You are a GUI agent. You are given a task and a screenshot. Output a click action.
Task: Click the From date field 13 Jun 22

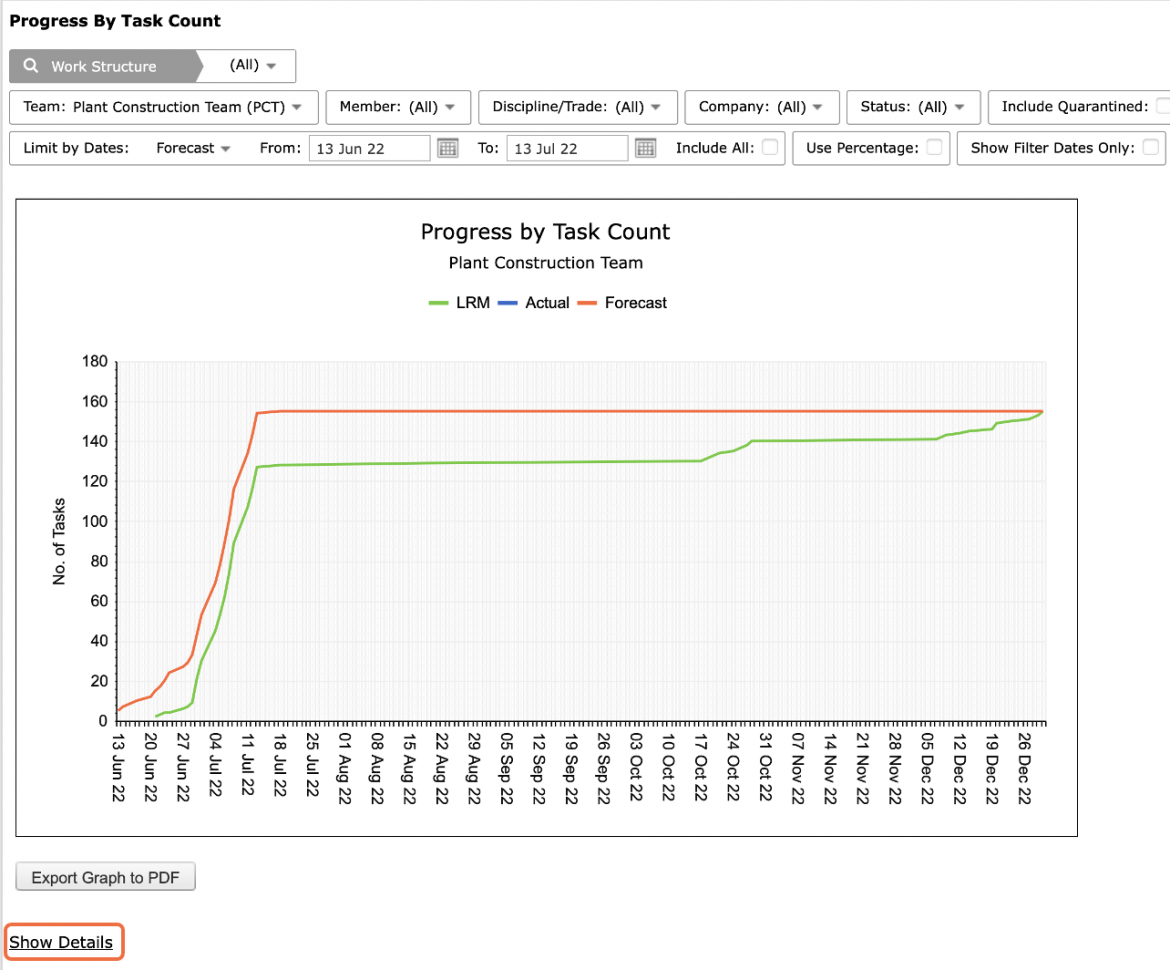click(369, 148)
